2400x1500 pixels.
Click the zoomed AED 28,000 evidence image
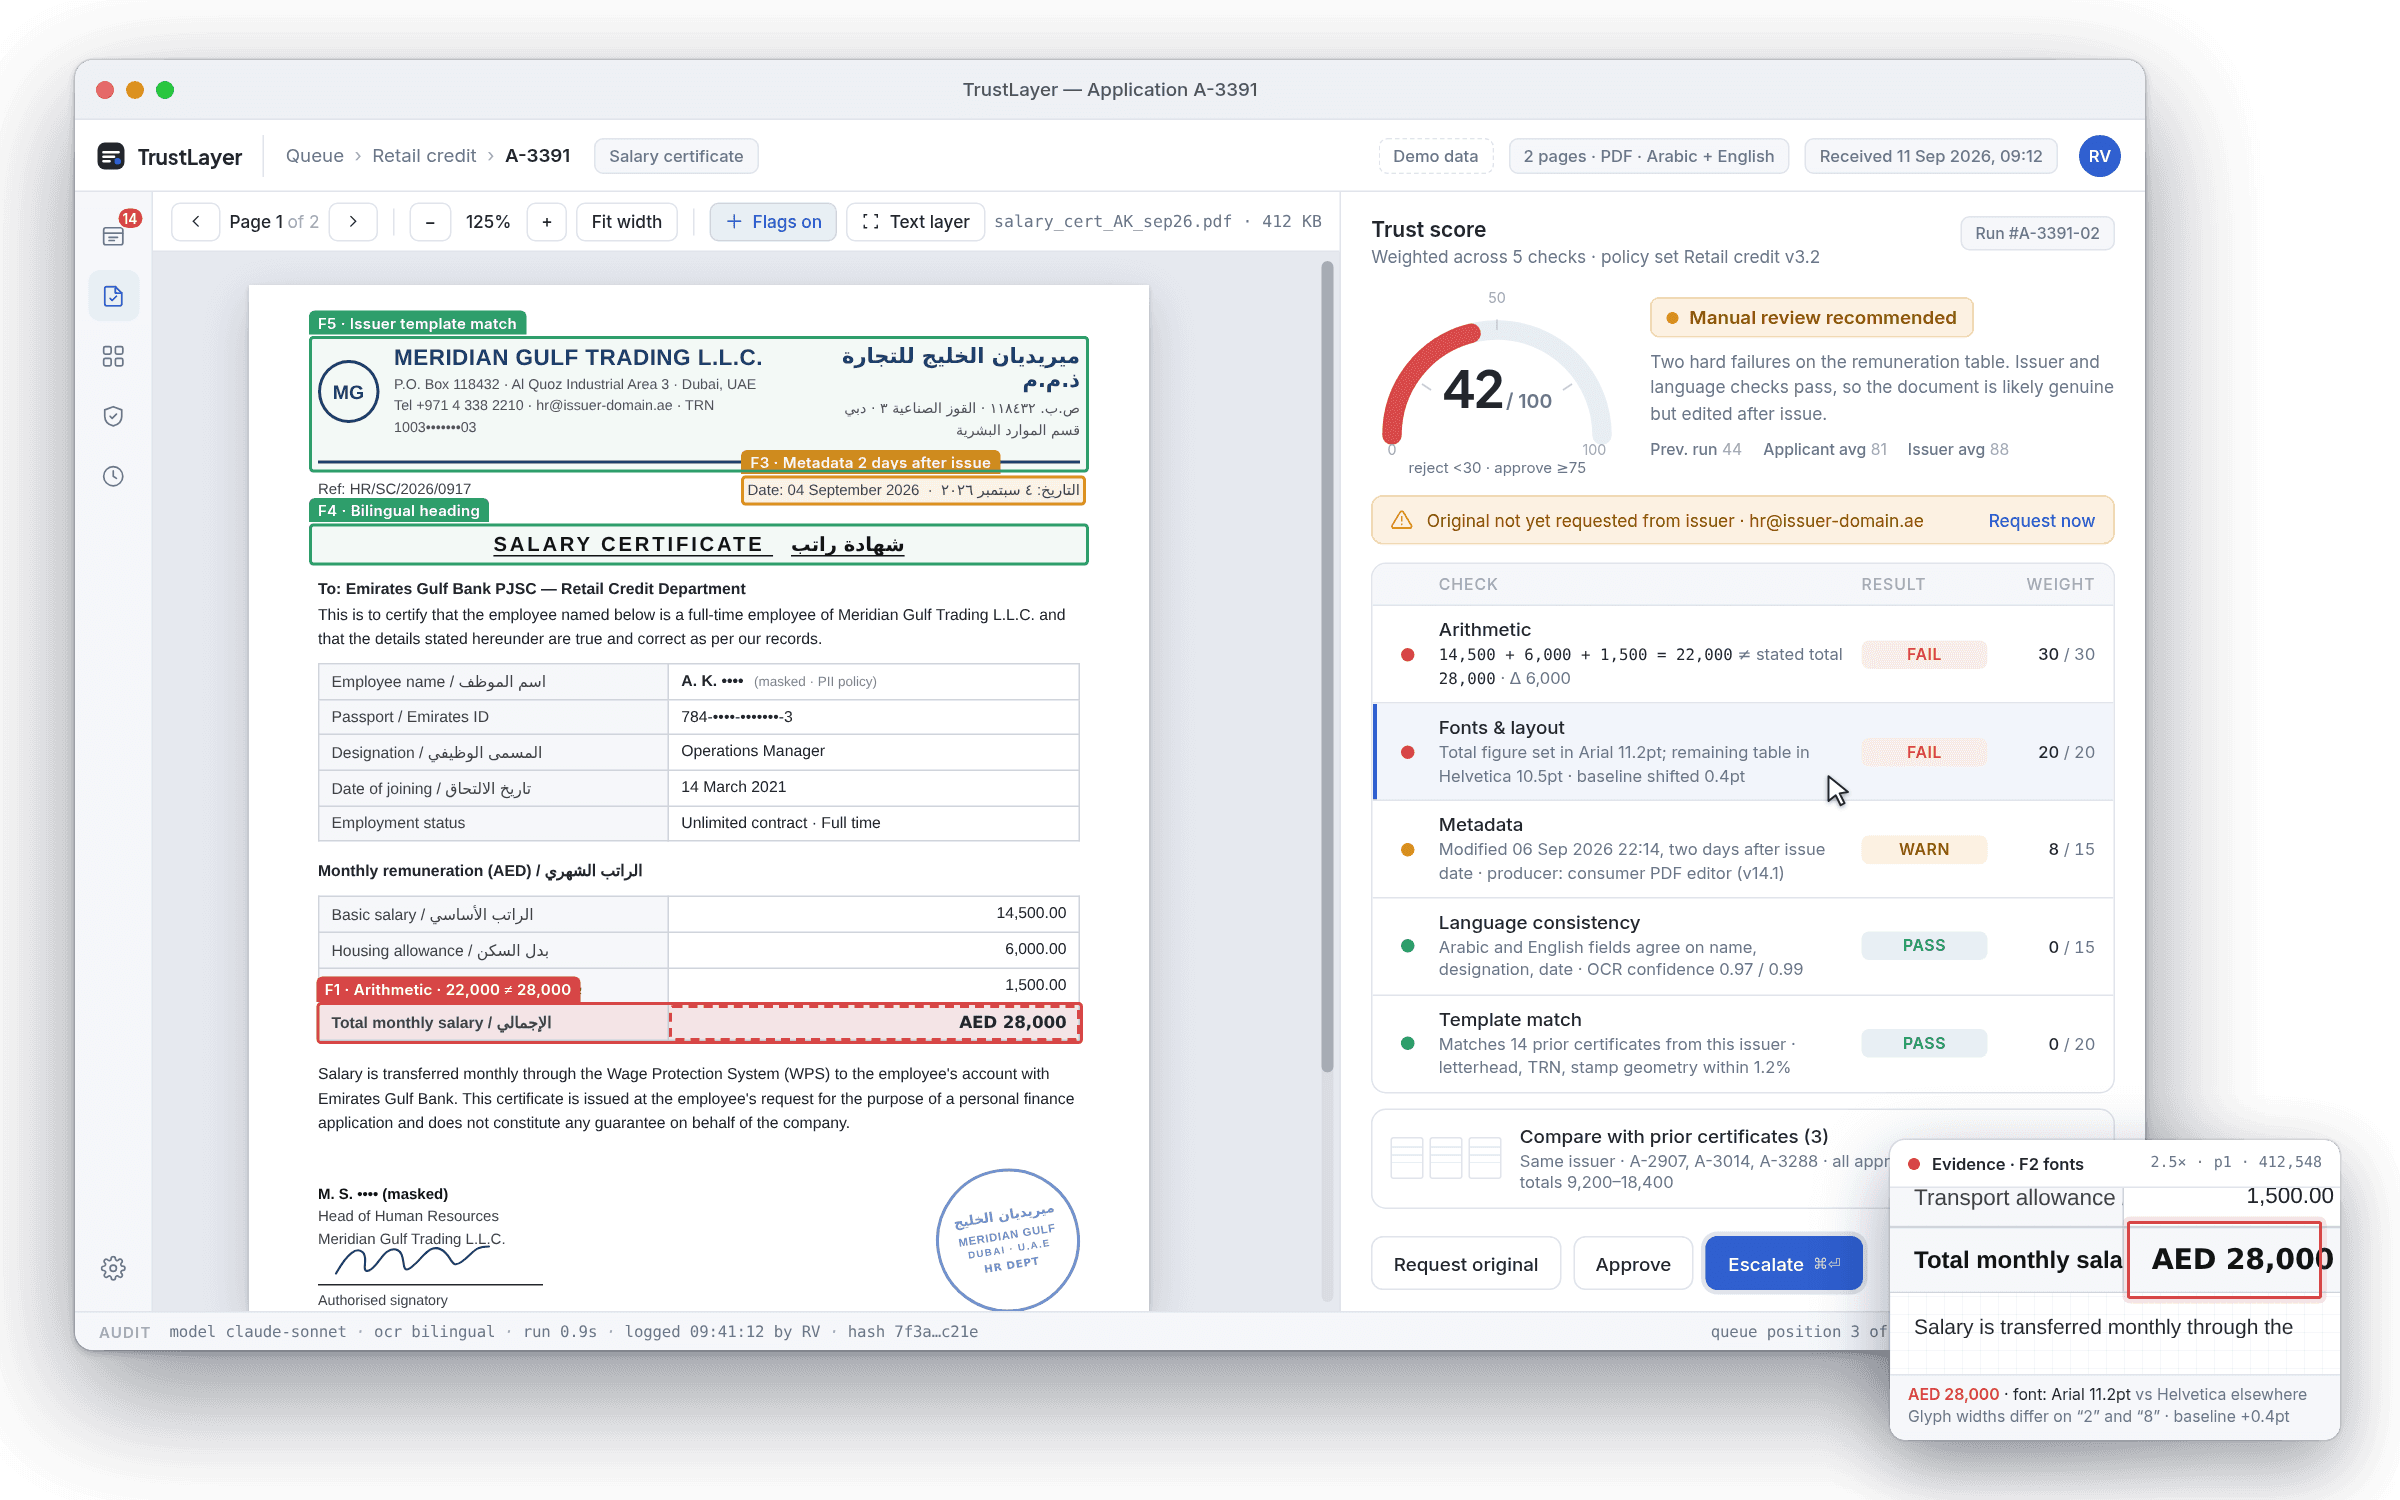[2224, 1259]
